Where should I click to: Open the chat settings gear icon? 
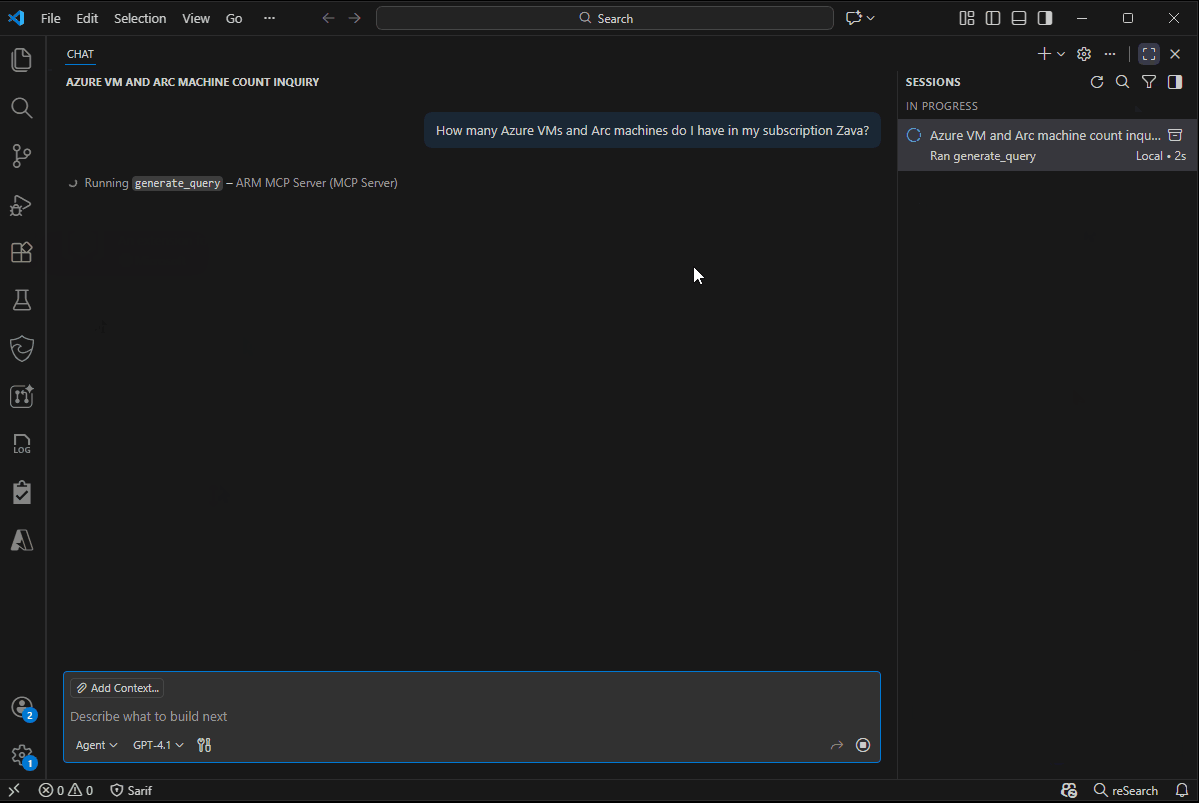[x=1084, y=54]
